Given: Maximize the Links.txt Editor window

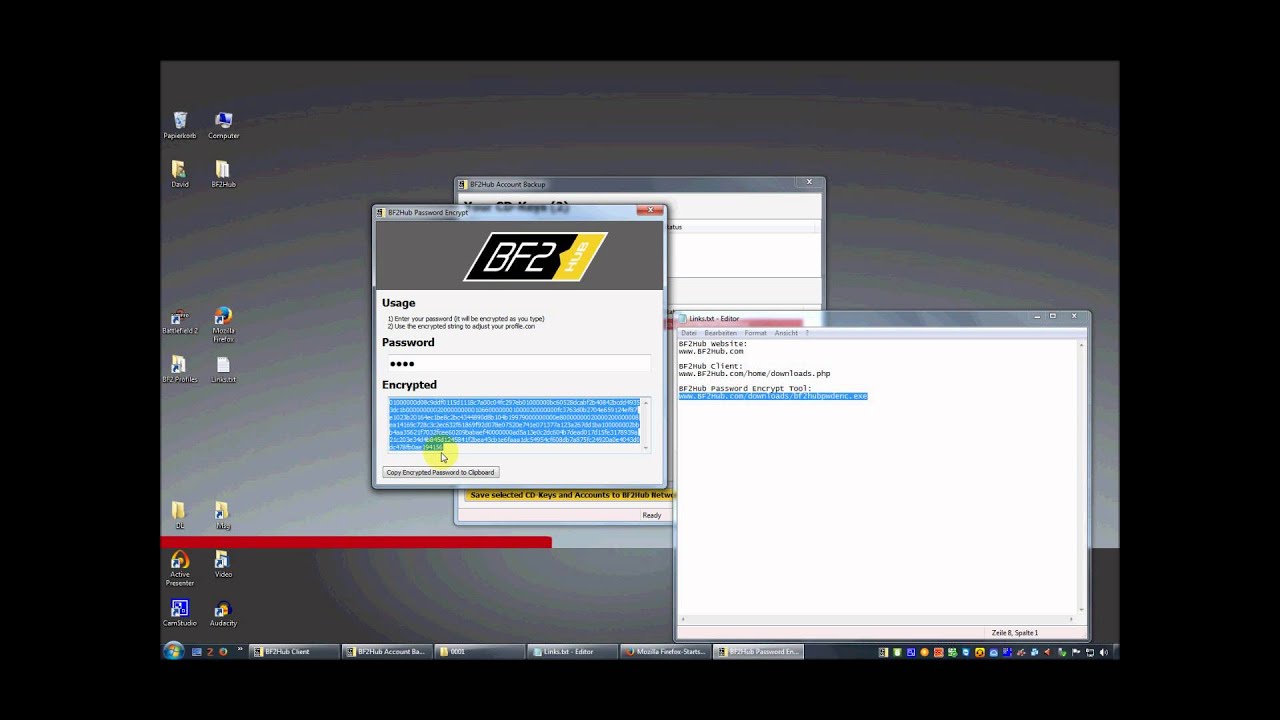Looking at the screenshot, I should pos(1053,317).
